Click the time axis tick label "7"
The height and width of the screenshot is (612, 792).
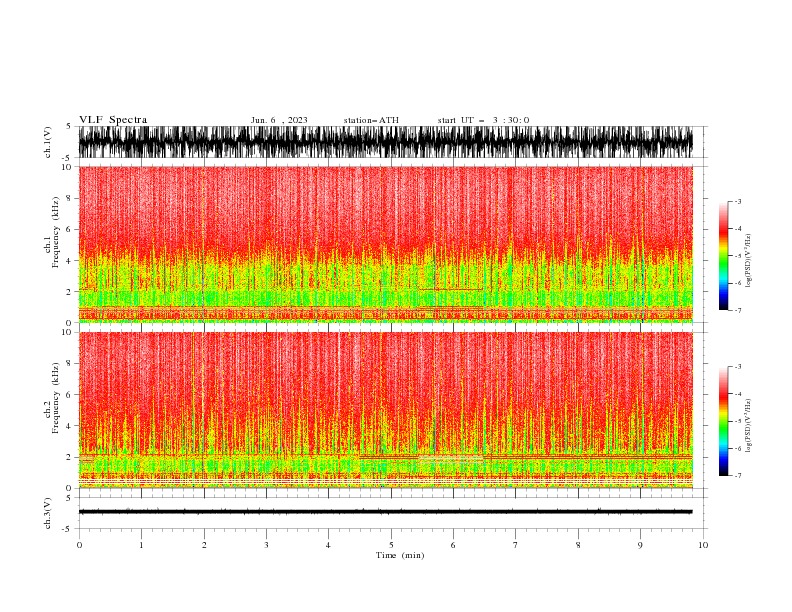516,545
